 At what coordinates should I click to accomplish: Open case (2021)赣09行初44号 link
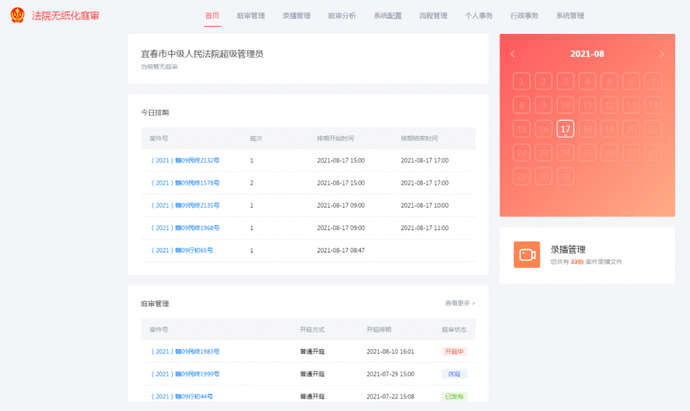pos(182,396)
